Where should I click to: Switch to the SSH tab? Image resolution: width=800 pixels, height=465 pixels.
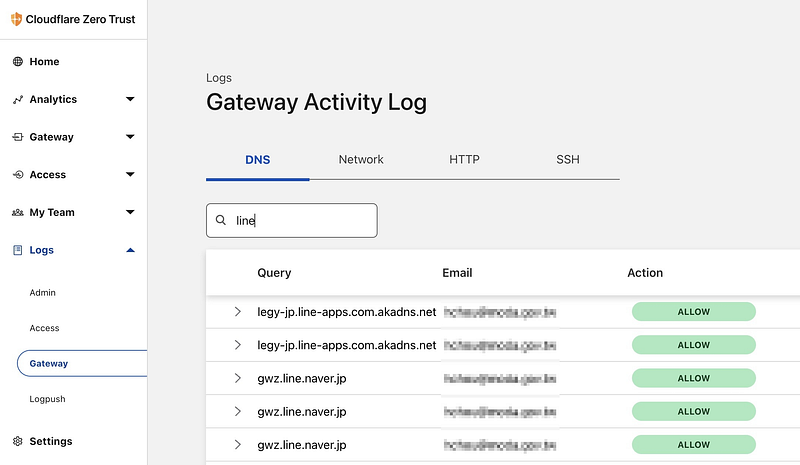pos(568,160)
